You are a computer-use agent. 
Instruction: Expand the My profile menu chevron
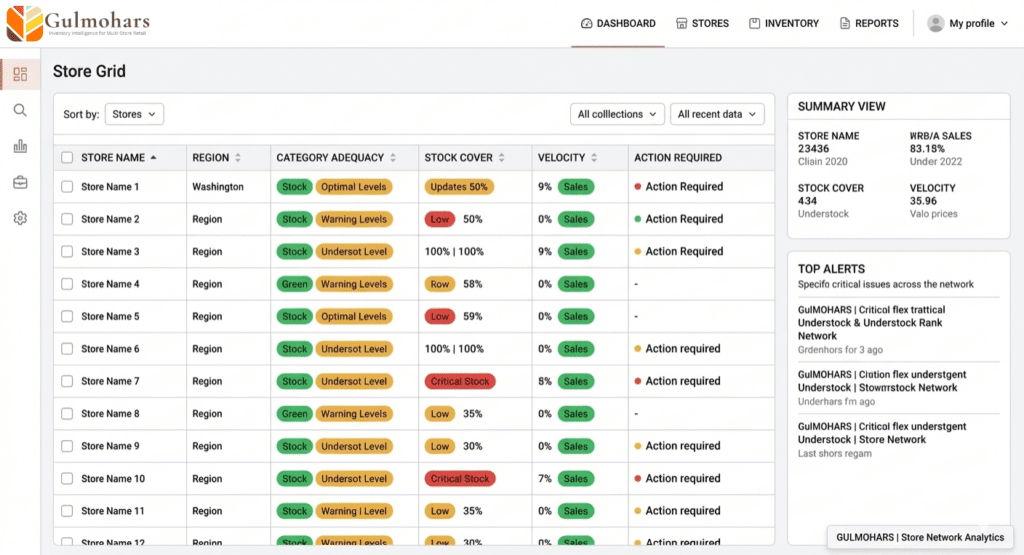coord(1004,24)
